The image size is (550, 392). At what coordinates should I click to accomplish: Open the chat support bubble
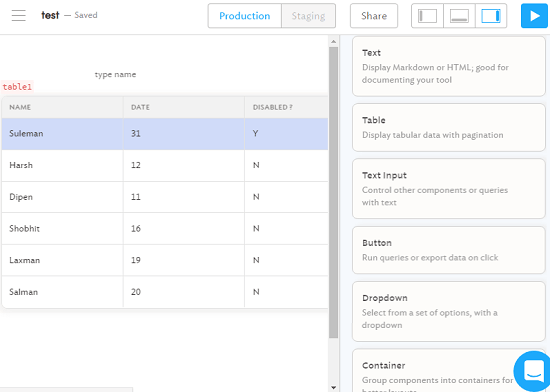(x=534, y=371)
